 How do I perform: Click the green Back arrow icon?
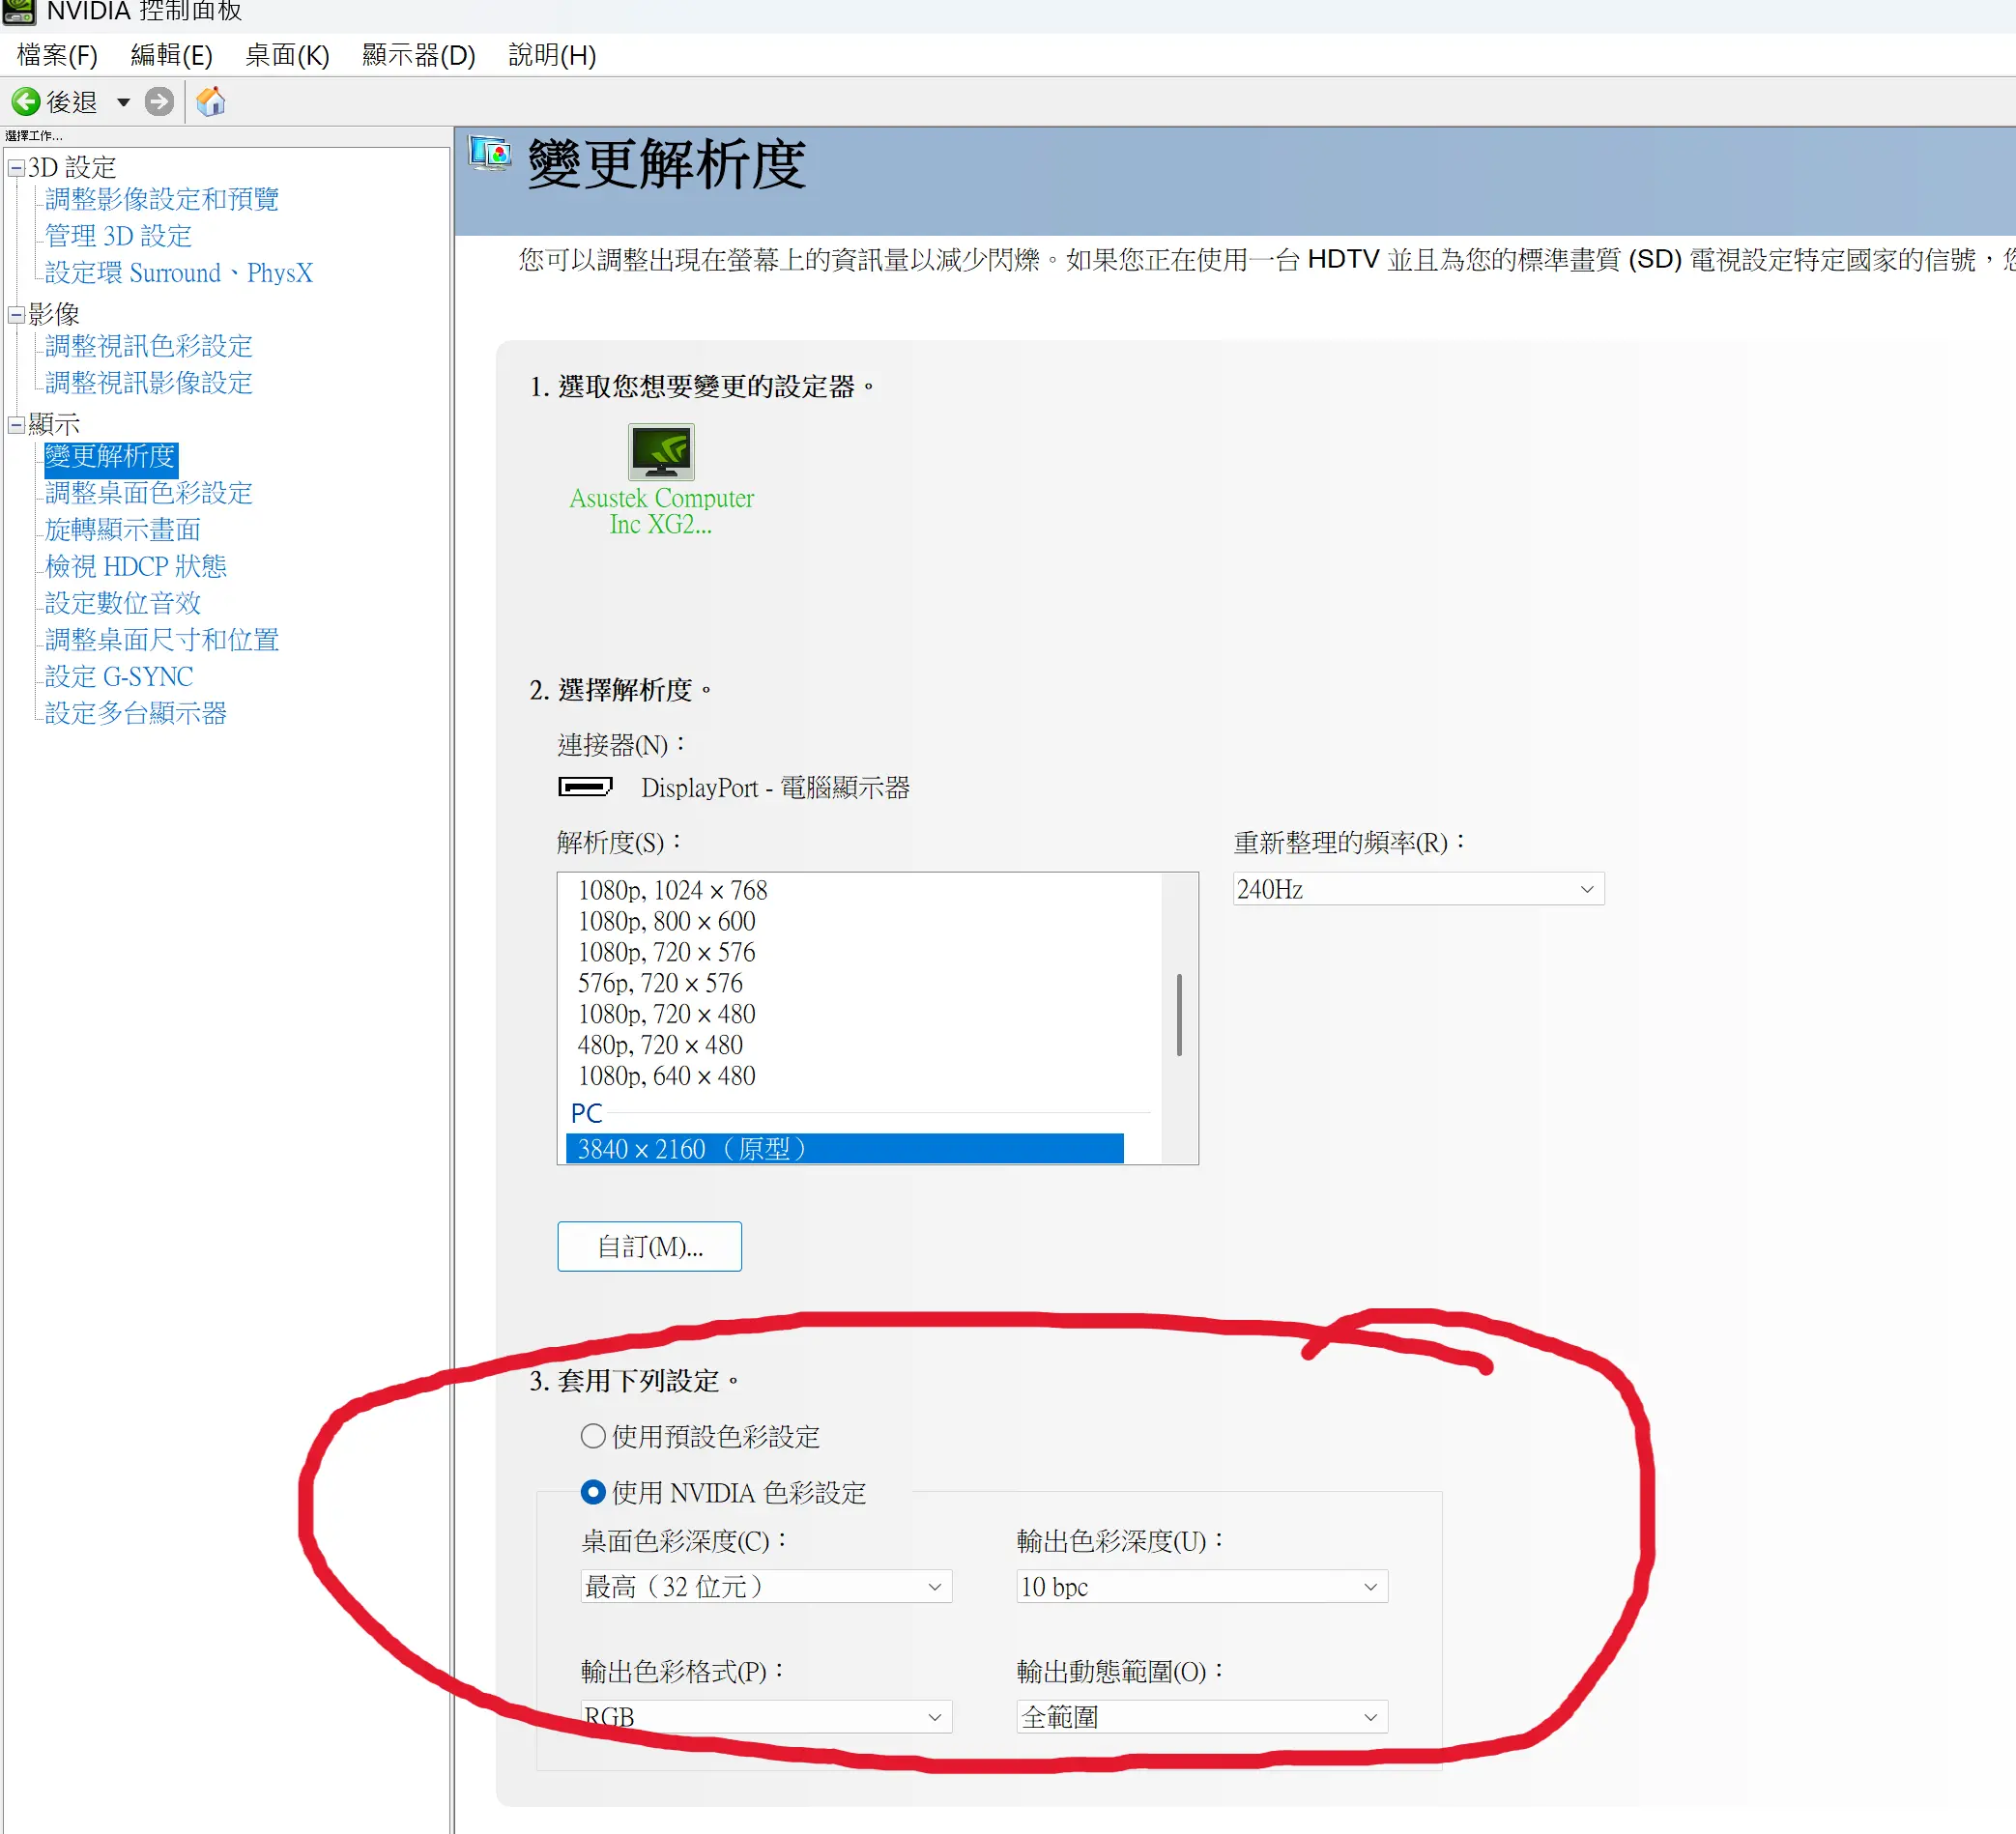click(26, 101)
